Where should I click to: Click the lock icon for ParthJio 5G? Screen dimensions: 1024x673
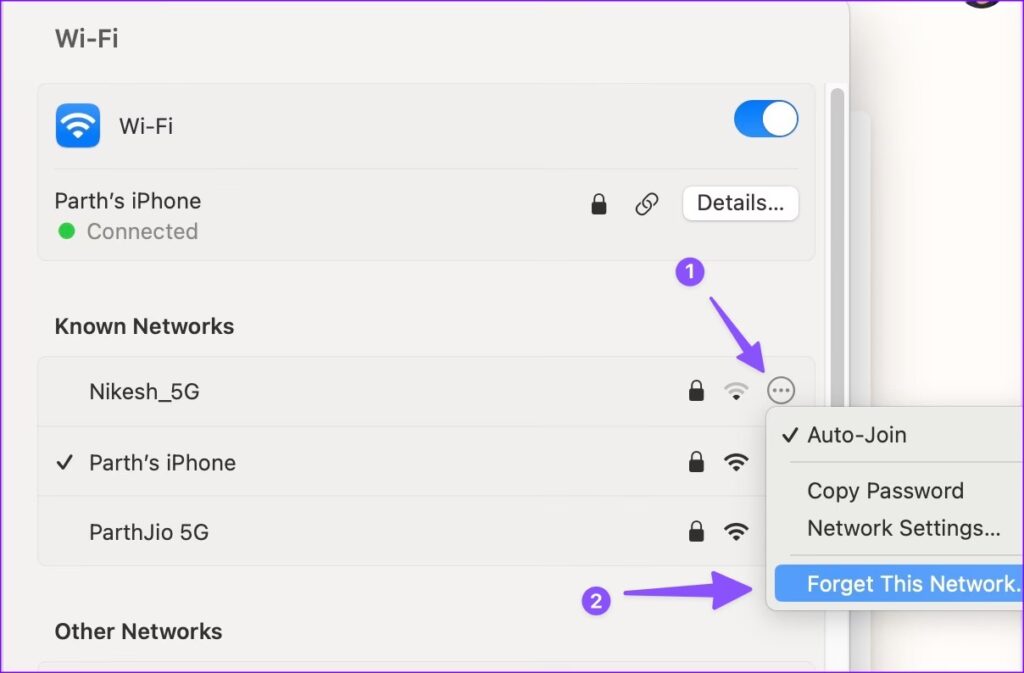coord(696,532)
